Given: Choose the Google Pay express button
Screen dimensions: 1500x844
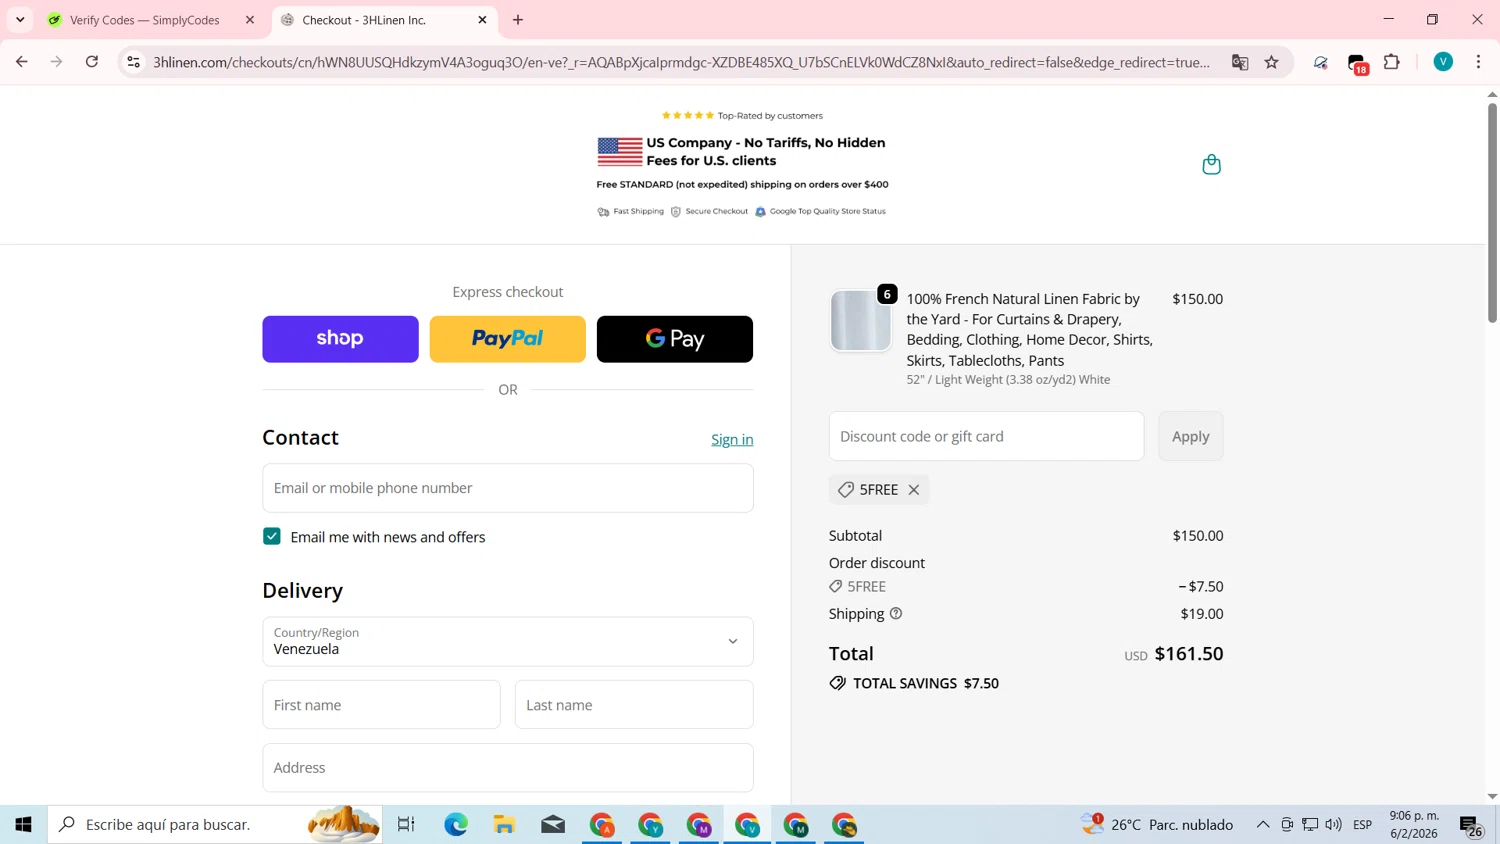Looking at the screenshot, I should click(x=675, y=339).
